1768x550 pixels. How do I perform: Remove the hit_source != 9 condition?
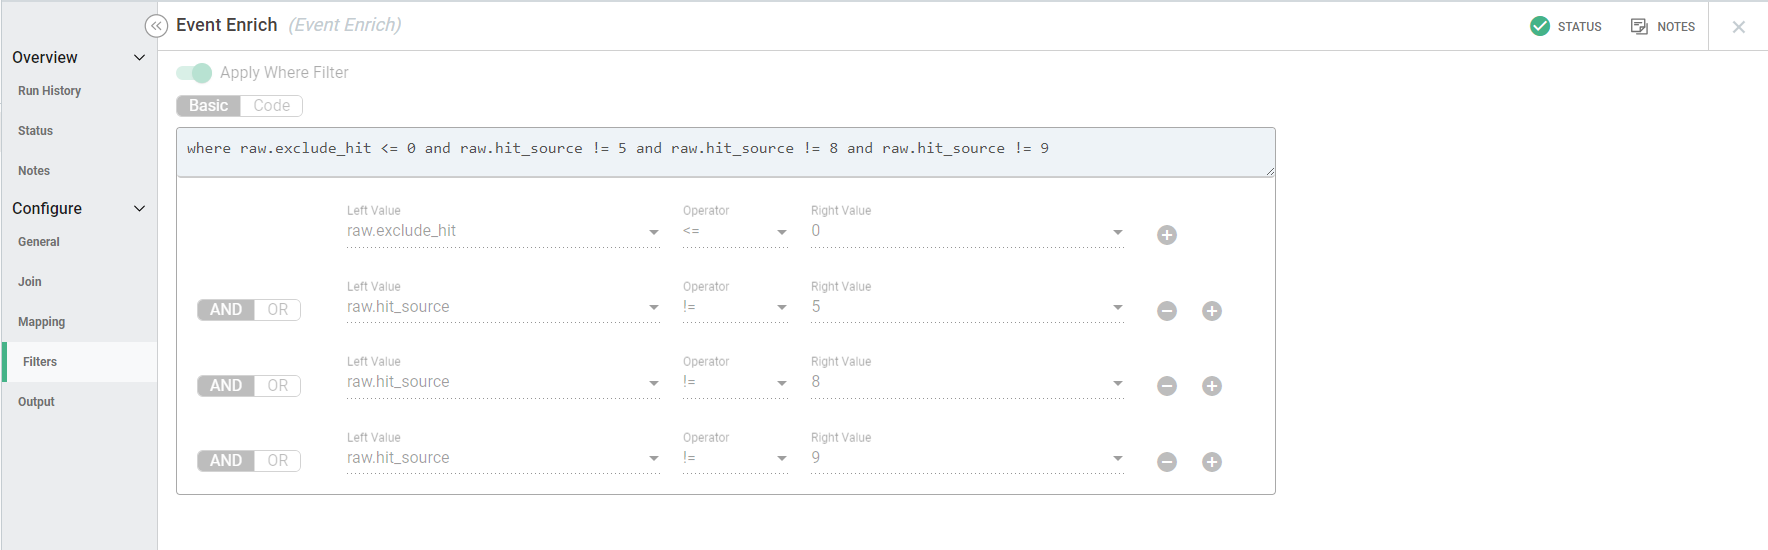(x=1167, y=462)
